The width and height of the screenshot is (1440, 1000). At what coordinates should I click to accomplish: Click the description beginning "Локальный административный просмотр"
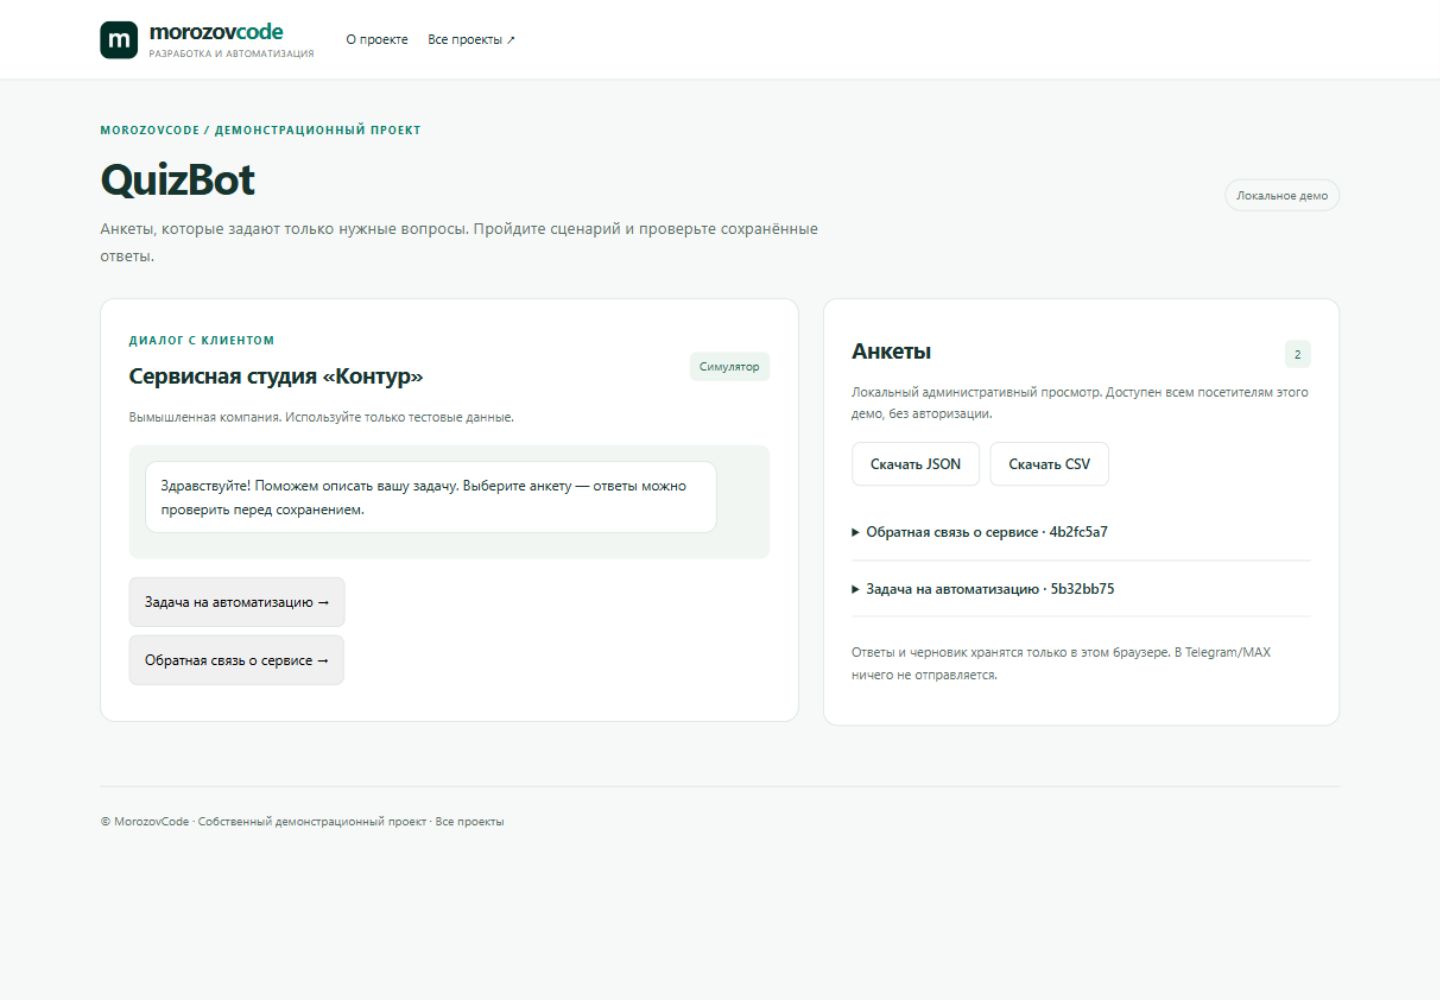pos(1080,402)
